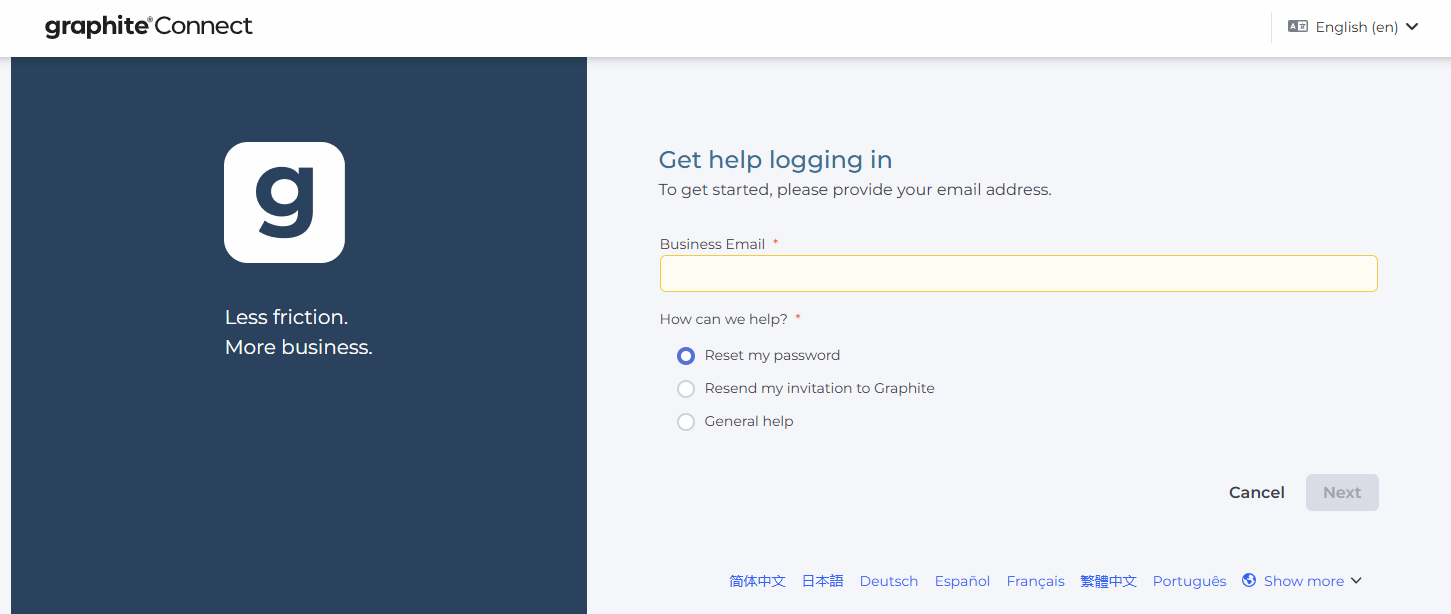The width and height of the screenshot is (1451, 614).
Task: Switch language to Deutsch
Action: 889,581
